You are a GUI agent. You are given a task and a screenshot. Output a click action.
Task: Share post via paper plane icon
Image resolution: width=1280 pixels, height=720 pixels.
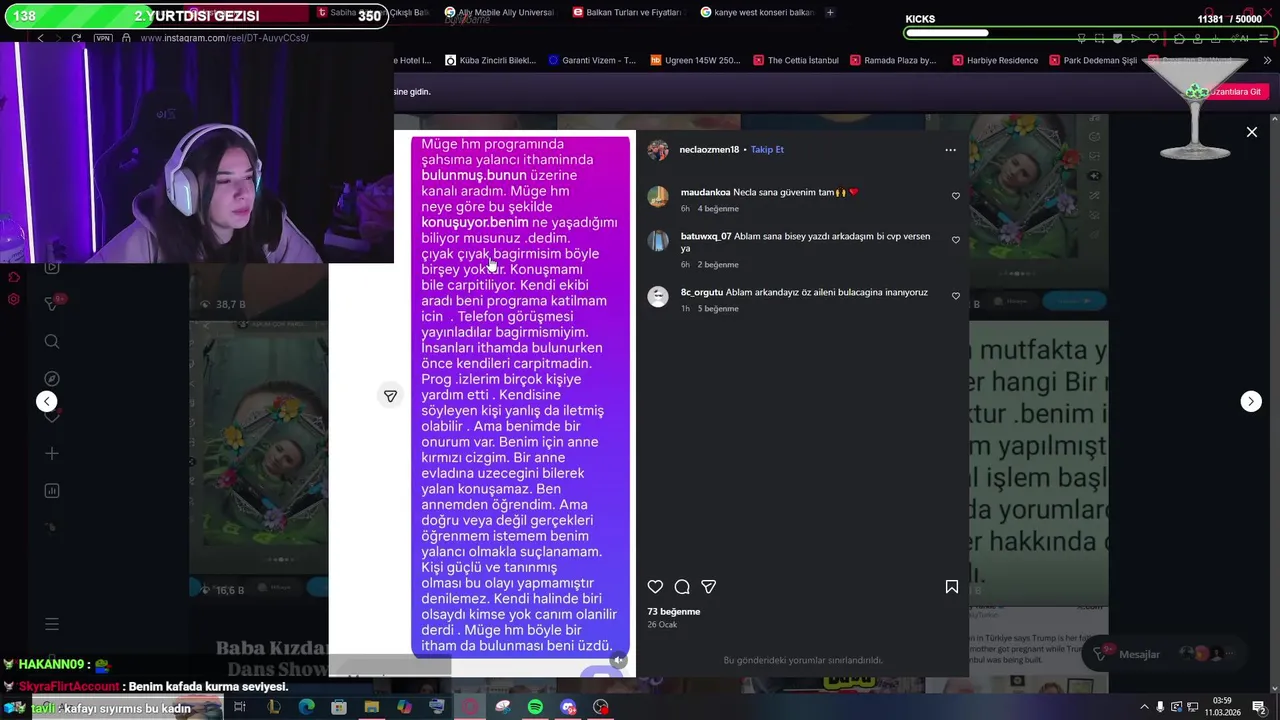coord(709,587)
